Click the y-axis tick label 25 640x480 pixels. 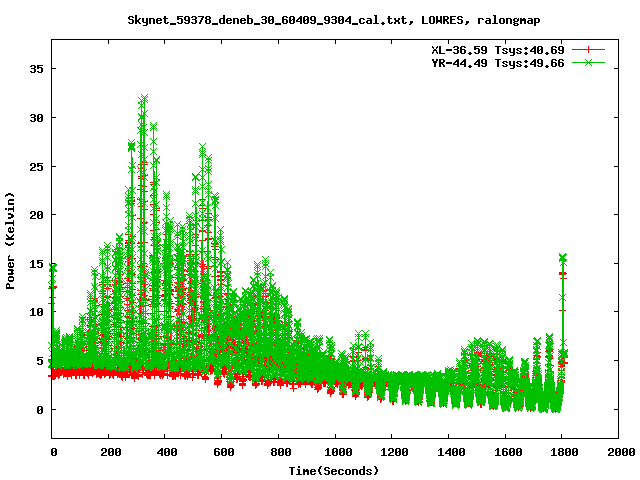36,167
